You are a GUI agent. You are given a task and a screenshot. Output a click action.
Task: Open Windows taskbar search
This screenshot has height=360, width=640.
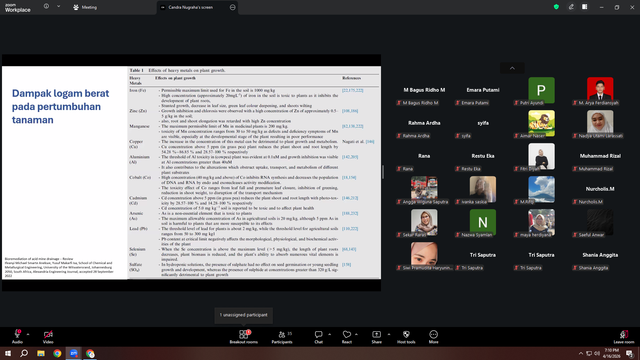[24, 353]
